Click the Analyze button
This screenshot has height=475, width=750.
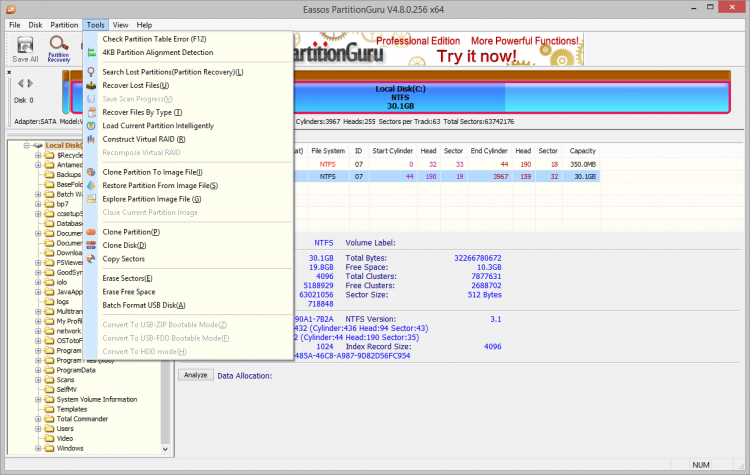196,375
